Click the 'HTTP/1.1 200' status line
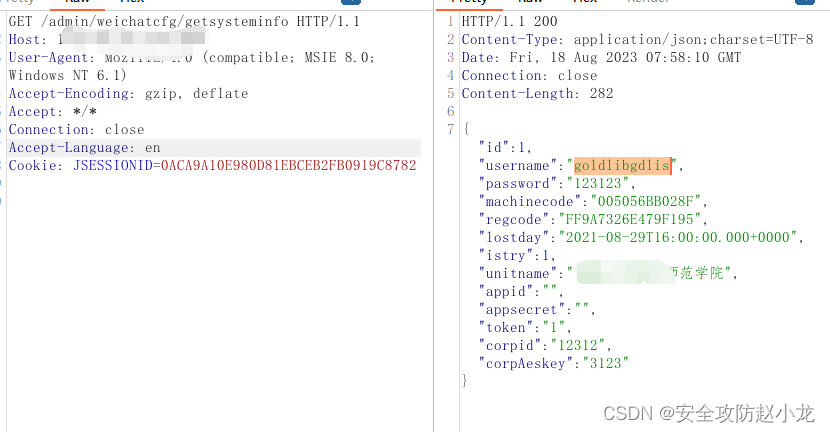The width and height of the screenshot is (830, 432). pyautogui.click(x=509, y=22)
